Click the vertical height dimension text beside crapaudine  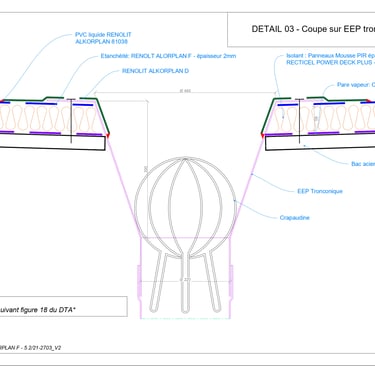click(145, 169)
